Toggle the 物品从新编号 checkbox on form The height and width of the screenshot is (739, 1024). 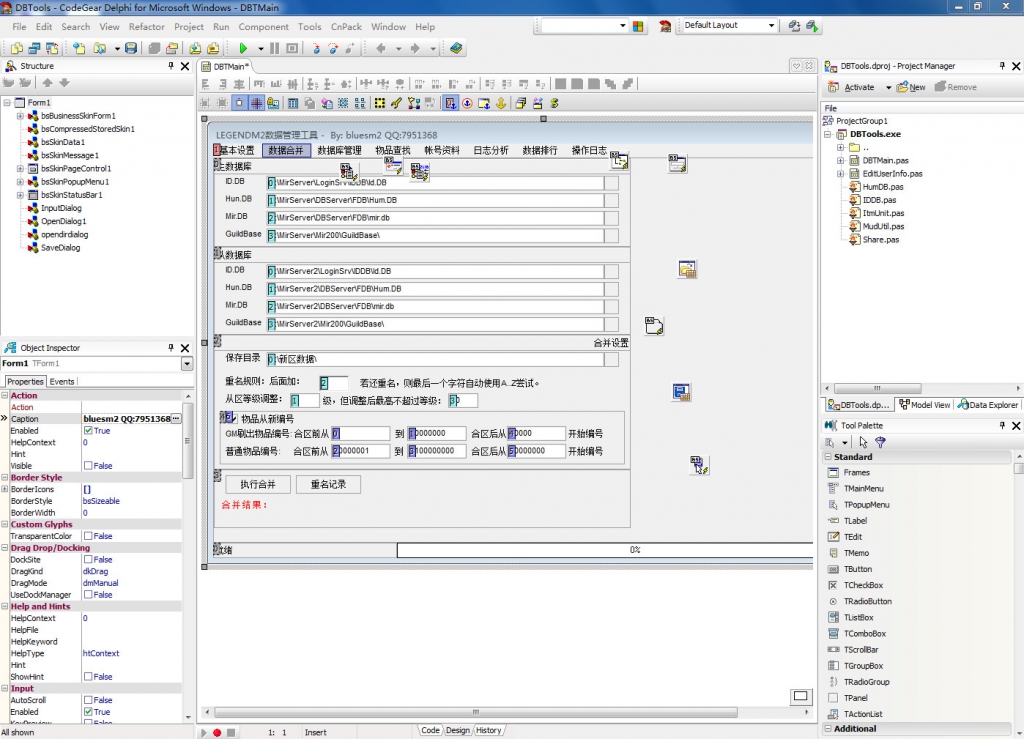tap(234, 418)
